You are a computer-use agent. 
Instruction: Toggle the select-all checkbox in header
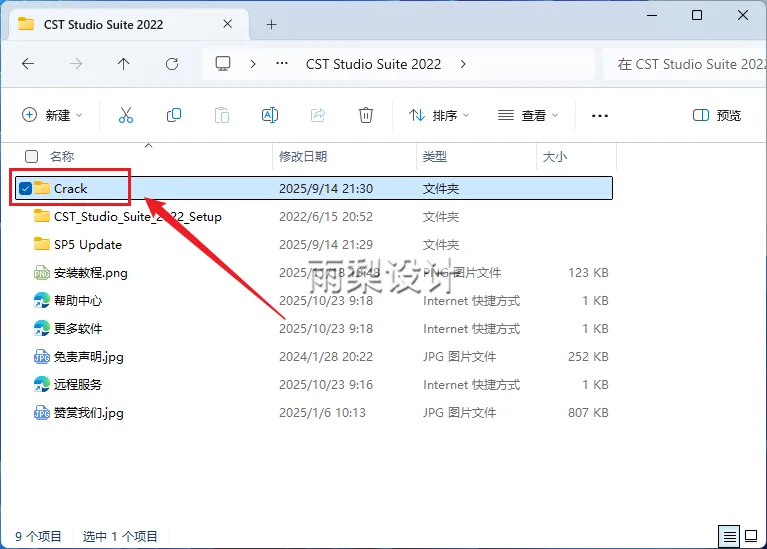click(31, 157)
